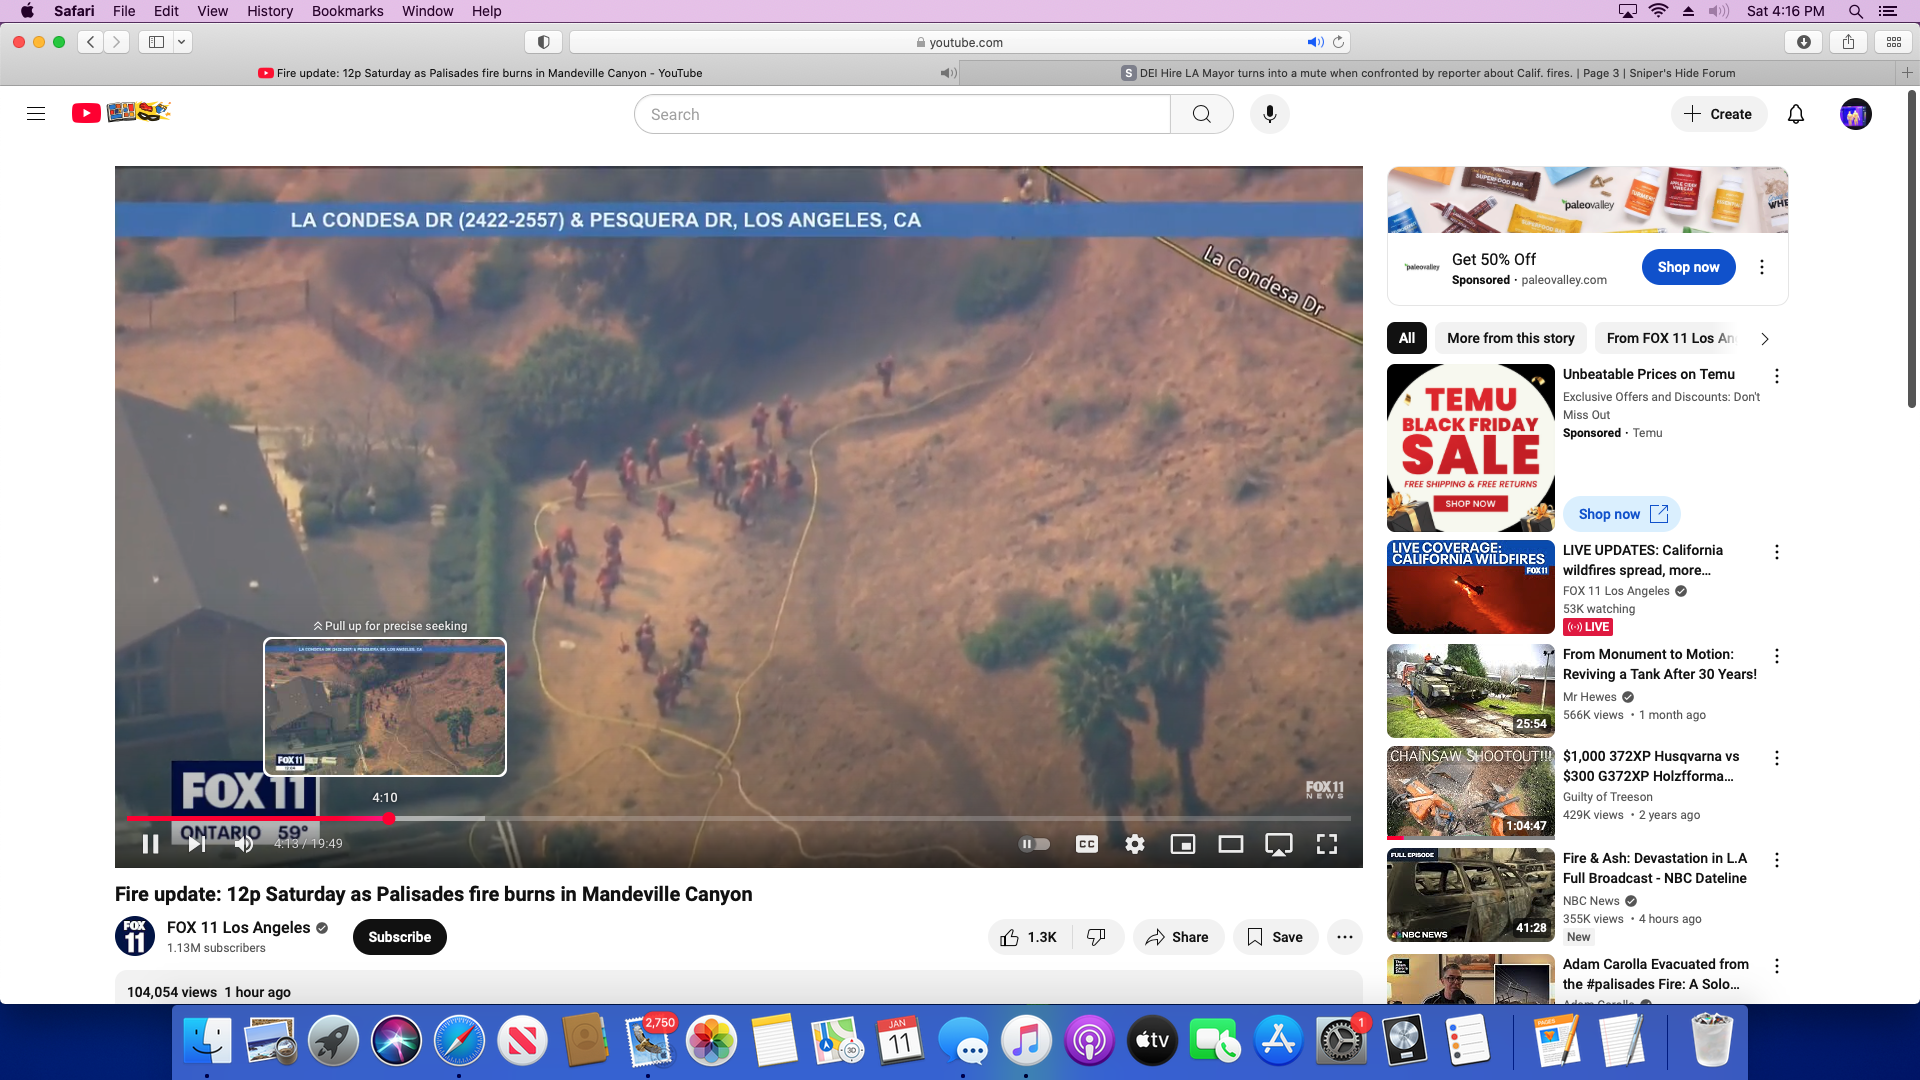Toggle the autoplay switch
The image size is (1920, 1080).
coord(1034,844)
